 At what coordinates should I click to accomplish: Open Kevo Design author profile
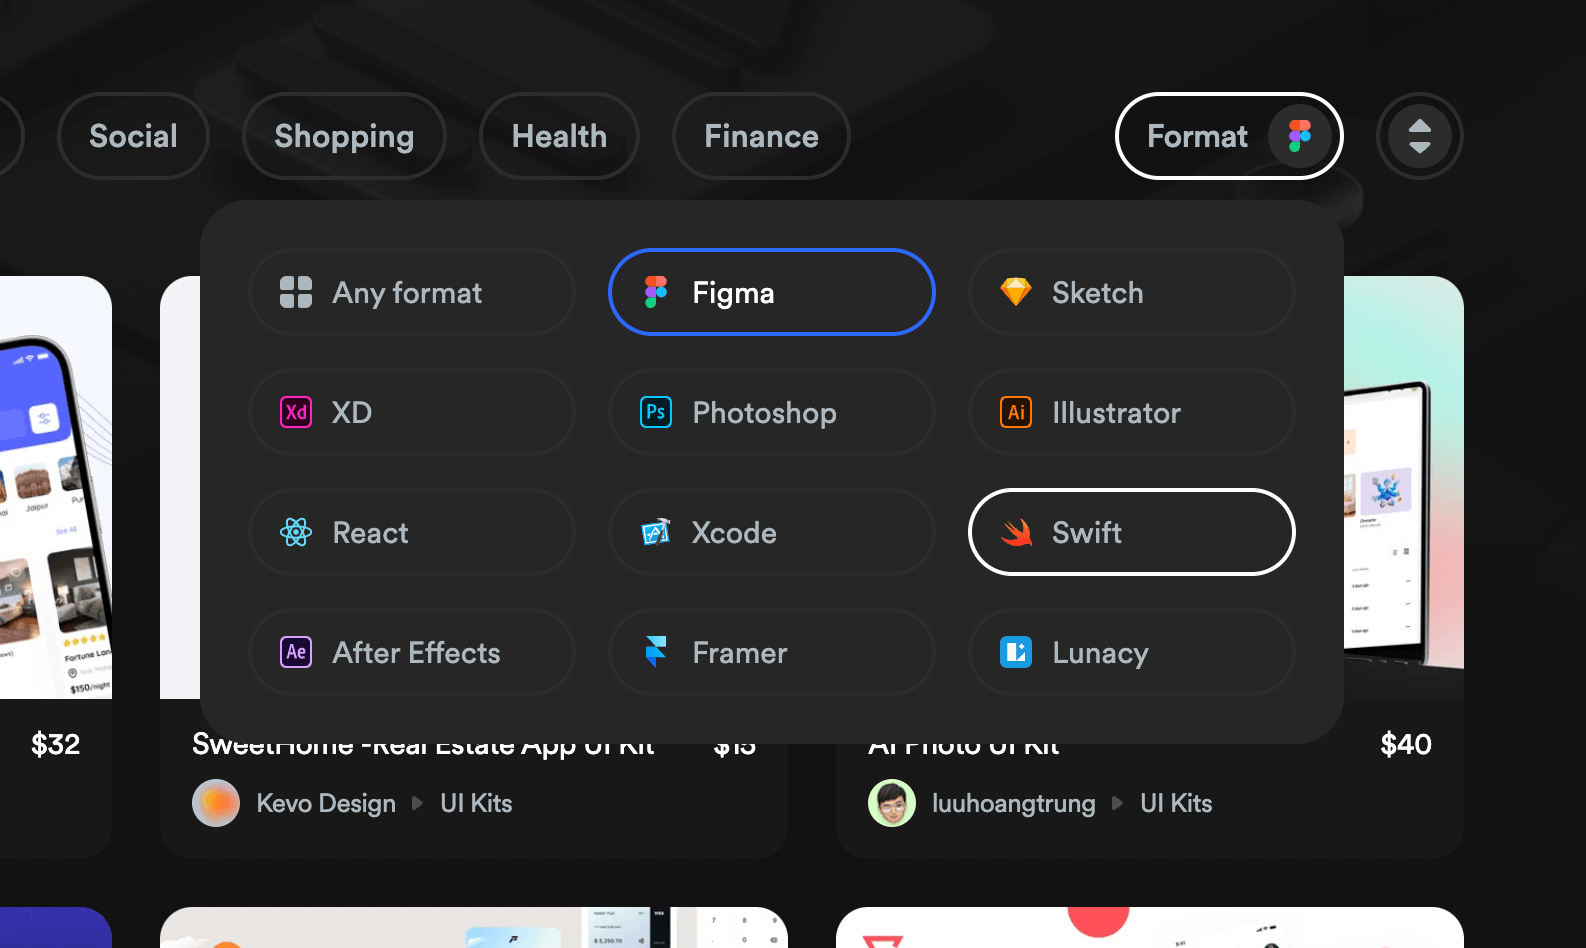pos(326,803)
